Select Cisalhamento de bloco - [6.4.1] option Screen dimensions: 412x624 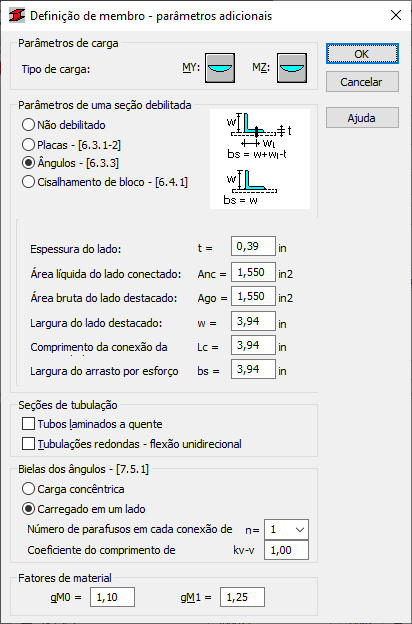point(105,182)
